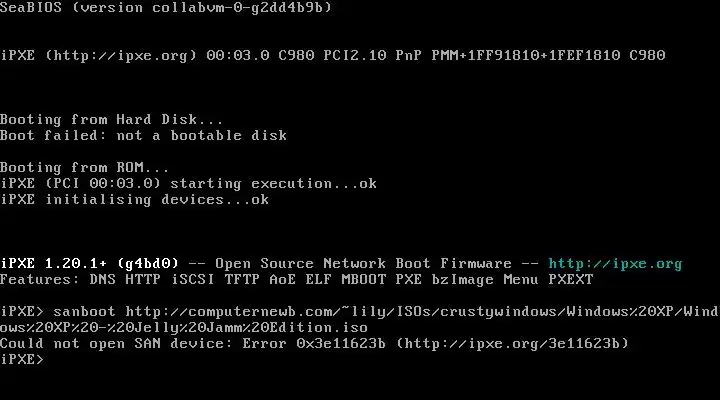This screenshot has height=400, width=720.
Task: Click the error code 0x3e11623b
Action: click(x=341, y=344)
